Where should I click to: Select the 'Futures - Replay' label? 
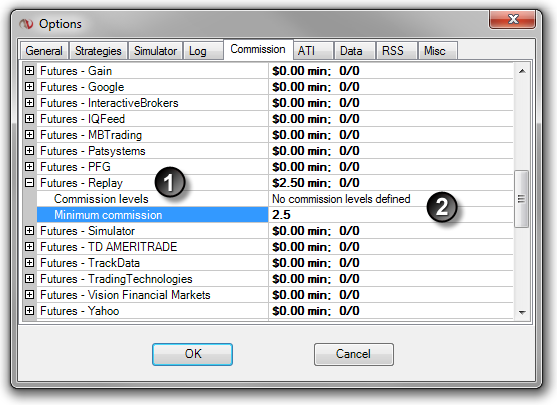click(81, 183)
